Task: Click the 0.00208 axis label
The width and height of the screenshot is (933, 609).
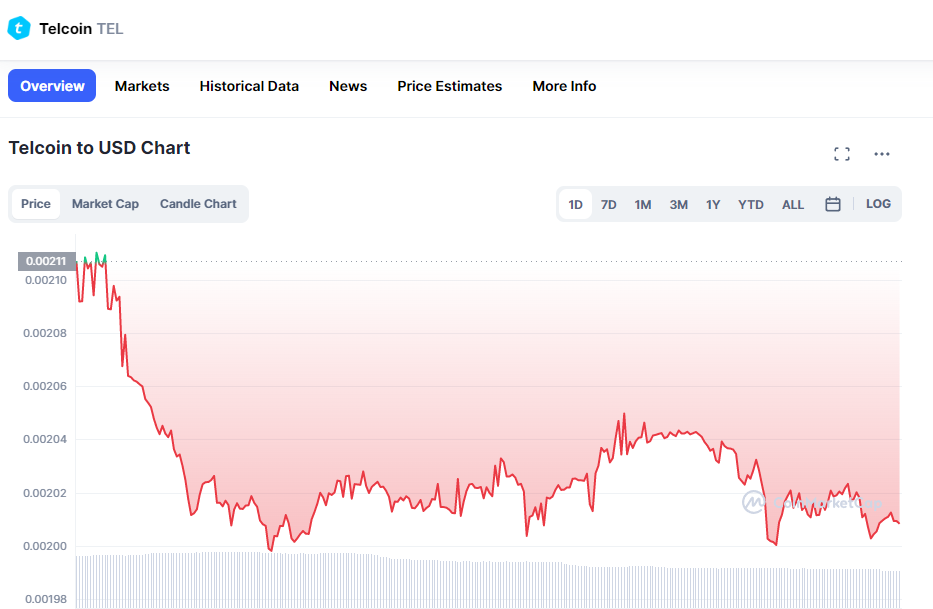Action: [x=45, y=333]
